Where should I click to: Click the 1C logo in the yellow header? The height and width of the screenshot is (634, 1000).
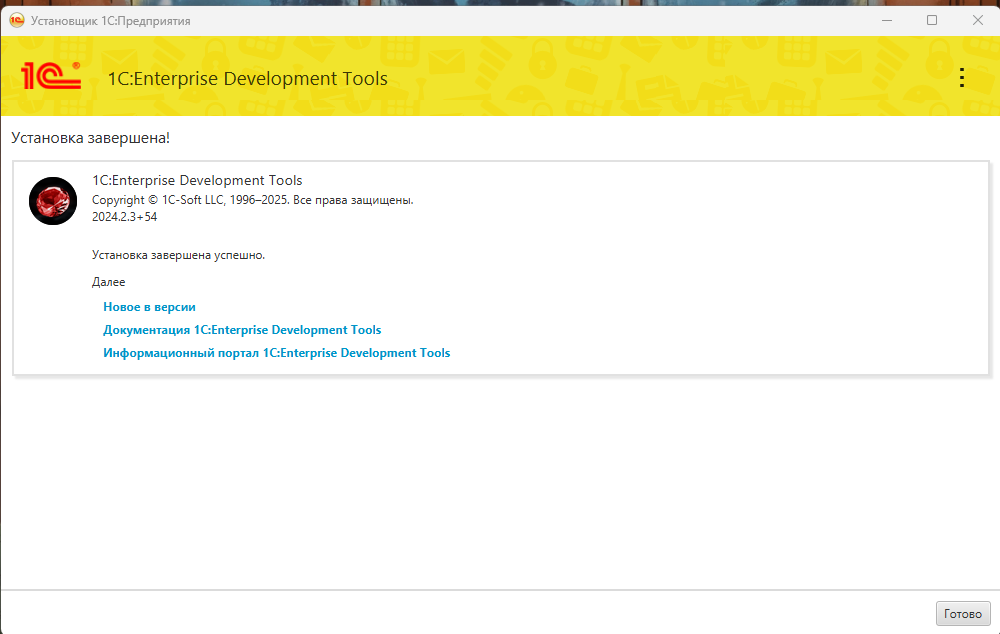click(x=51, y=75)
